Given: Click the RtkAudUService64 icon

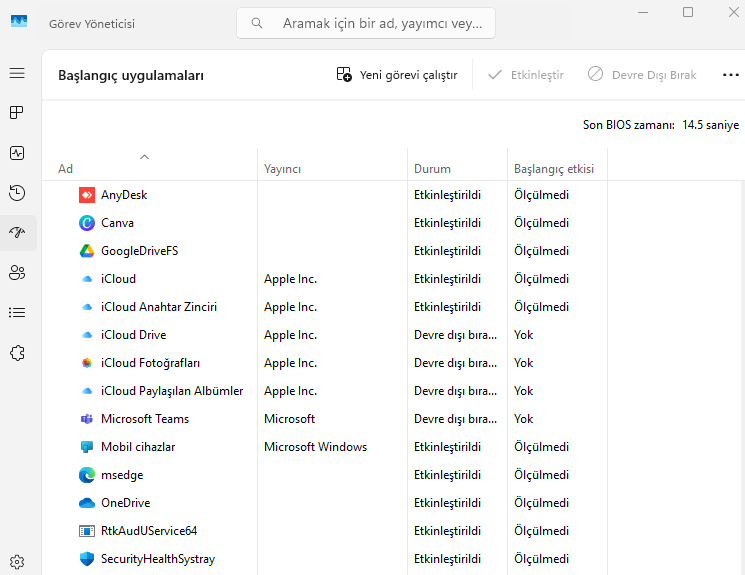Looking at the screenshot, I should point(87,531).
